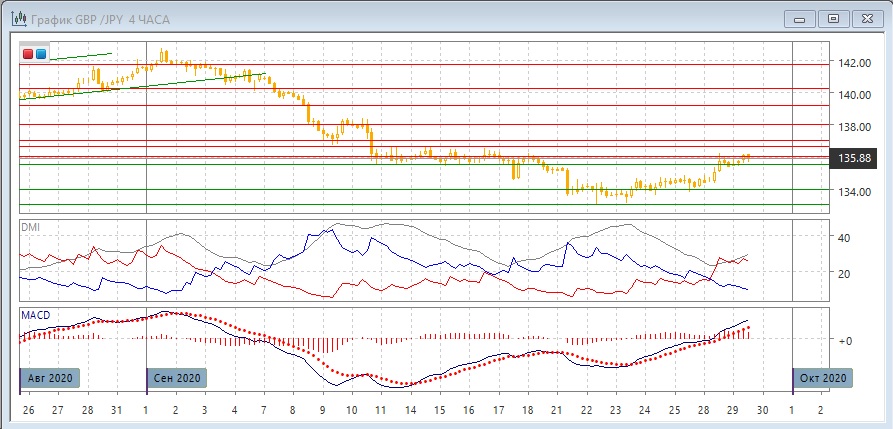Click the 134.00 level on price axis
The width and height of the screenshot is (893, 429).
coord(855,192)
